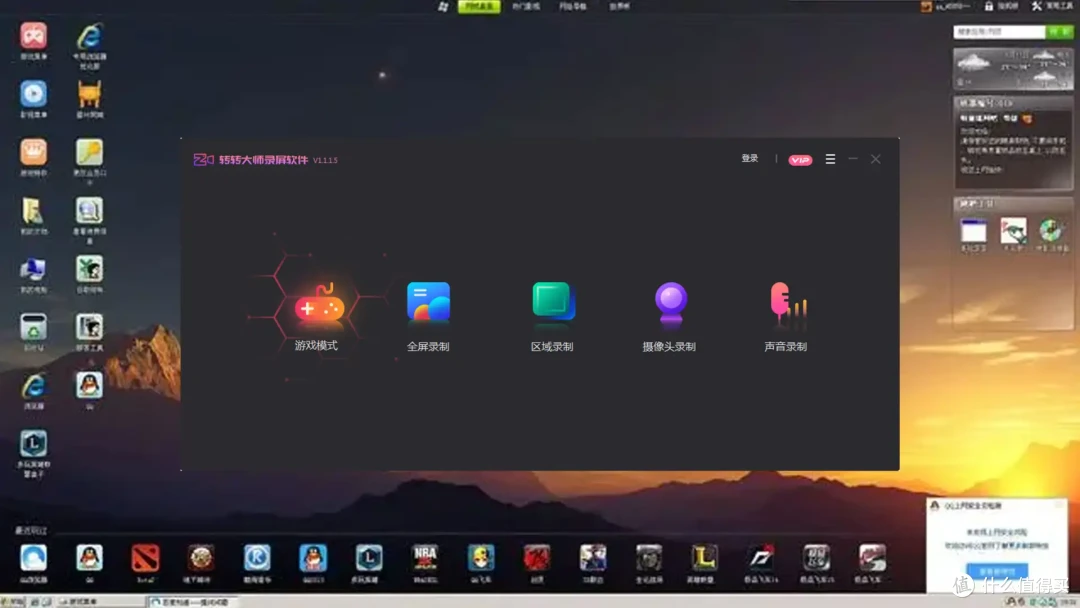Open the recorder's hamburger menu

pyautogui.click(x=830, y=159)
